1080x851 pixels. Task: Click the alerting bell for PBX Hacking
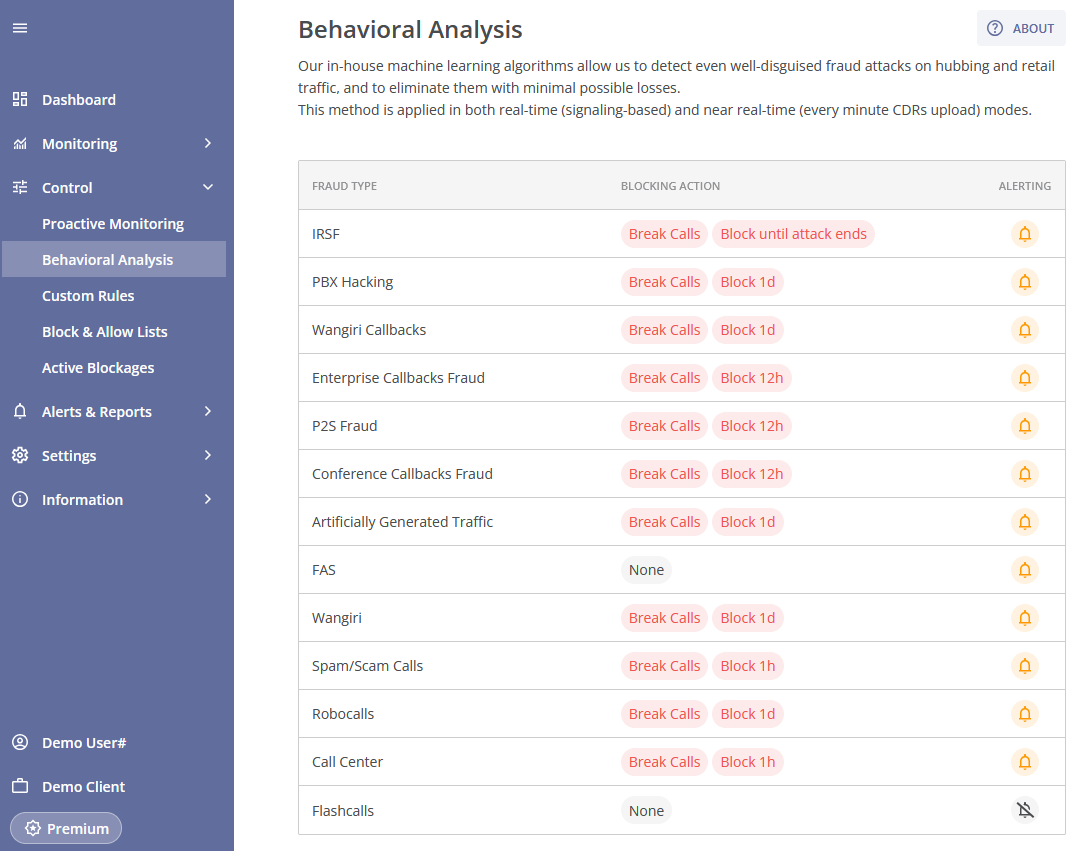tap(1024, 281)
